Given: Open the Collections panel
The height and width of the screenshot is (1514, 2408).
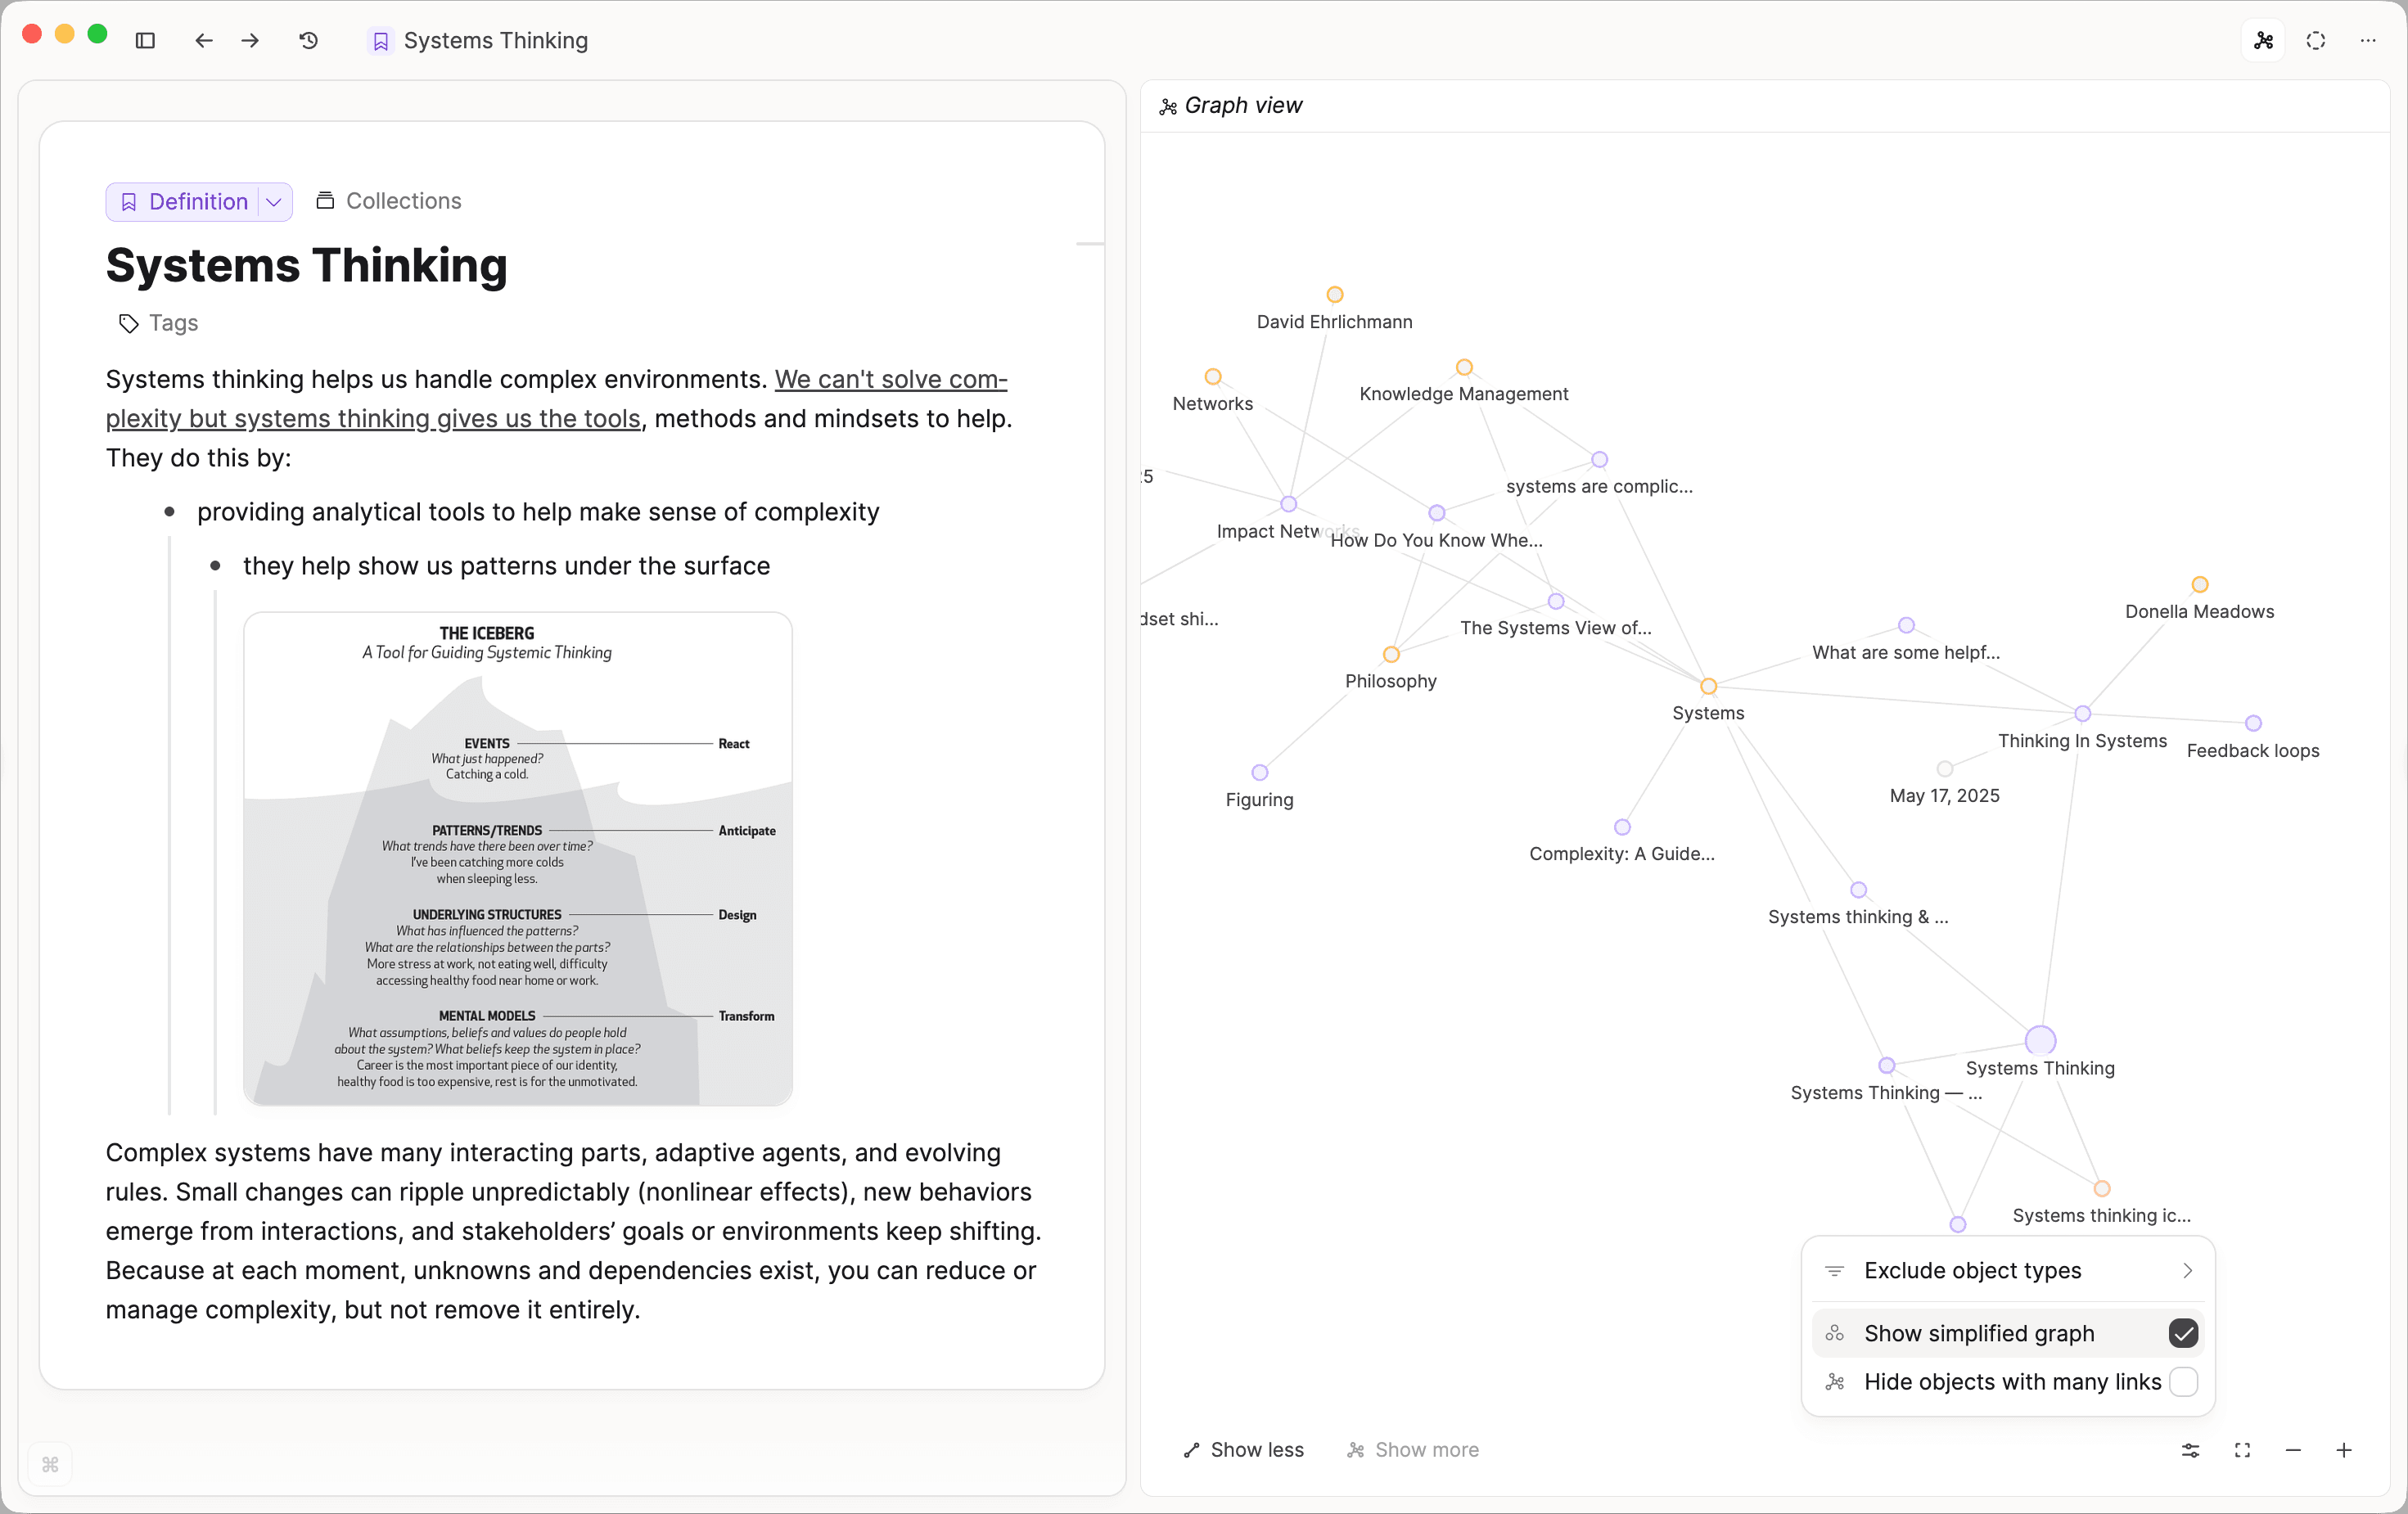Looking at the screenshot, I should [x=388, y=200].
